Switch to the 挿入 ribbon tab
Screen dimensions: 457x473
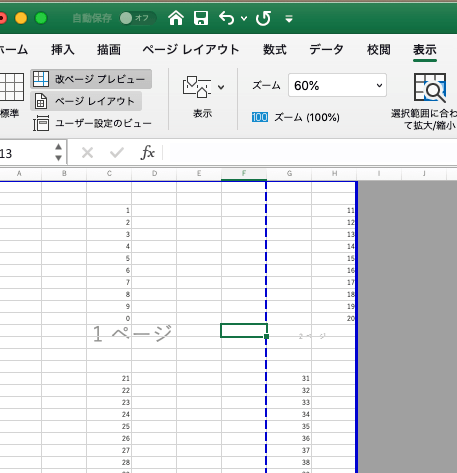point(63,50)
